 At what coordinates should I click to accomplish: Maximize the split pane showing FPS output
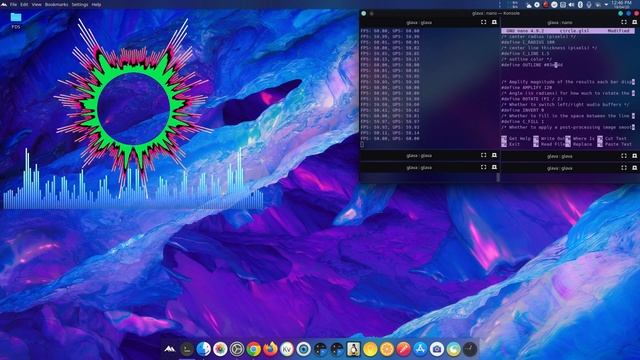[484, 22]
